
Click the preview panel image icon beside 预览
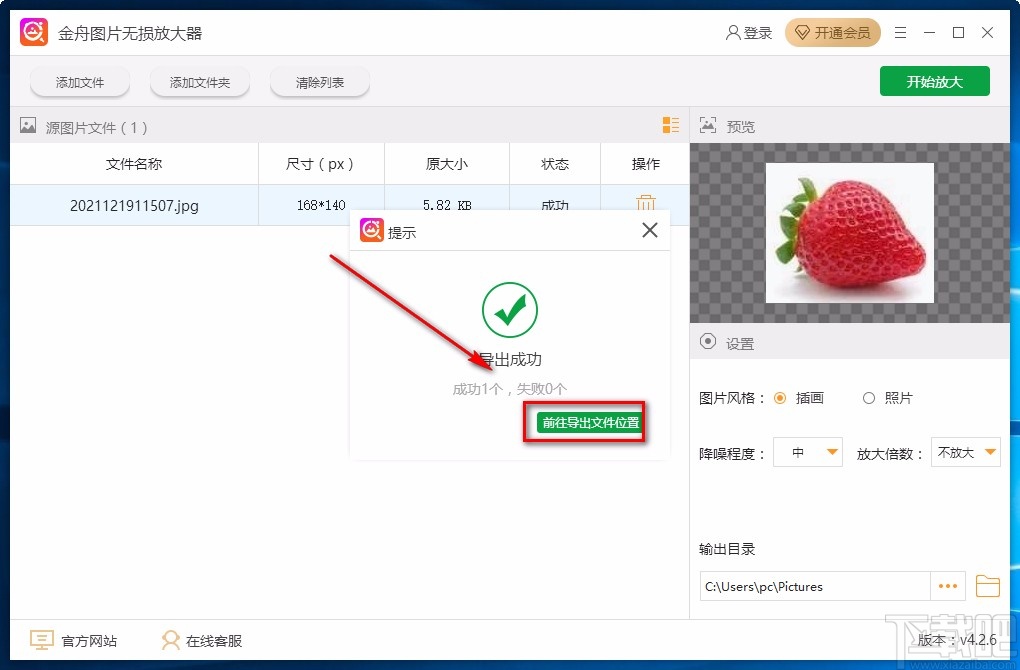click(x=709, y=126)
